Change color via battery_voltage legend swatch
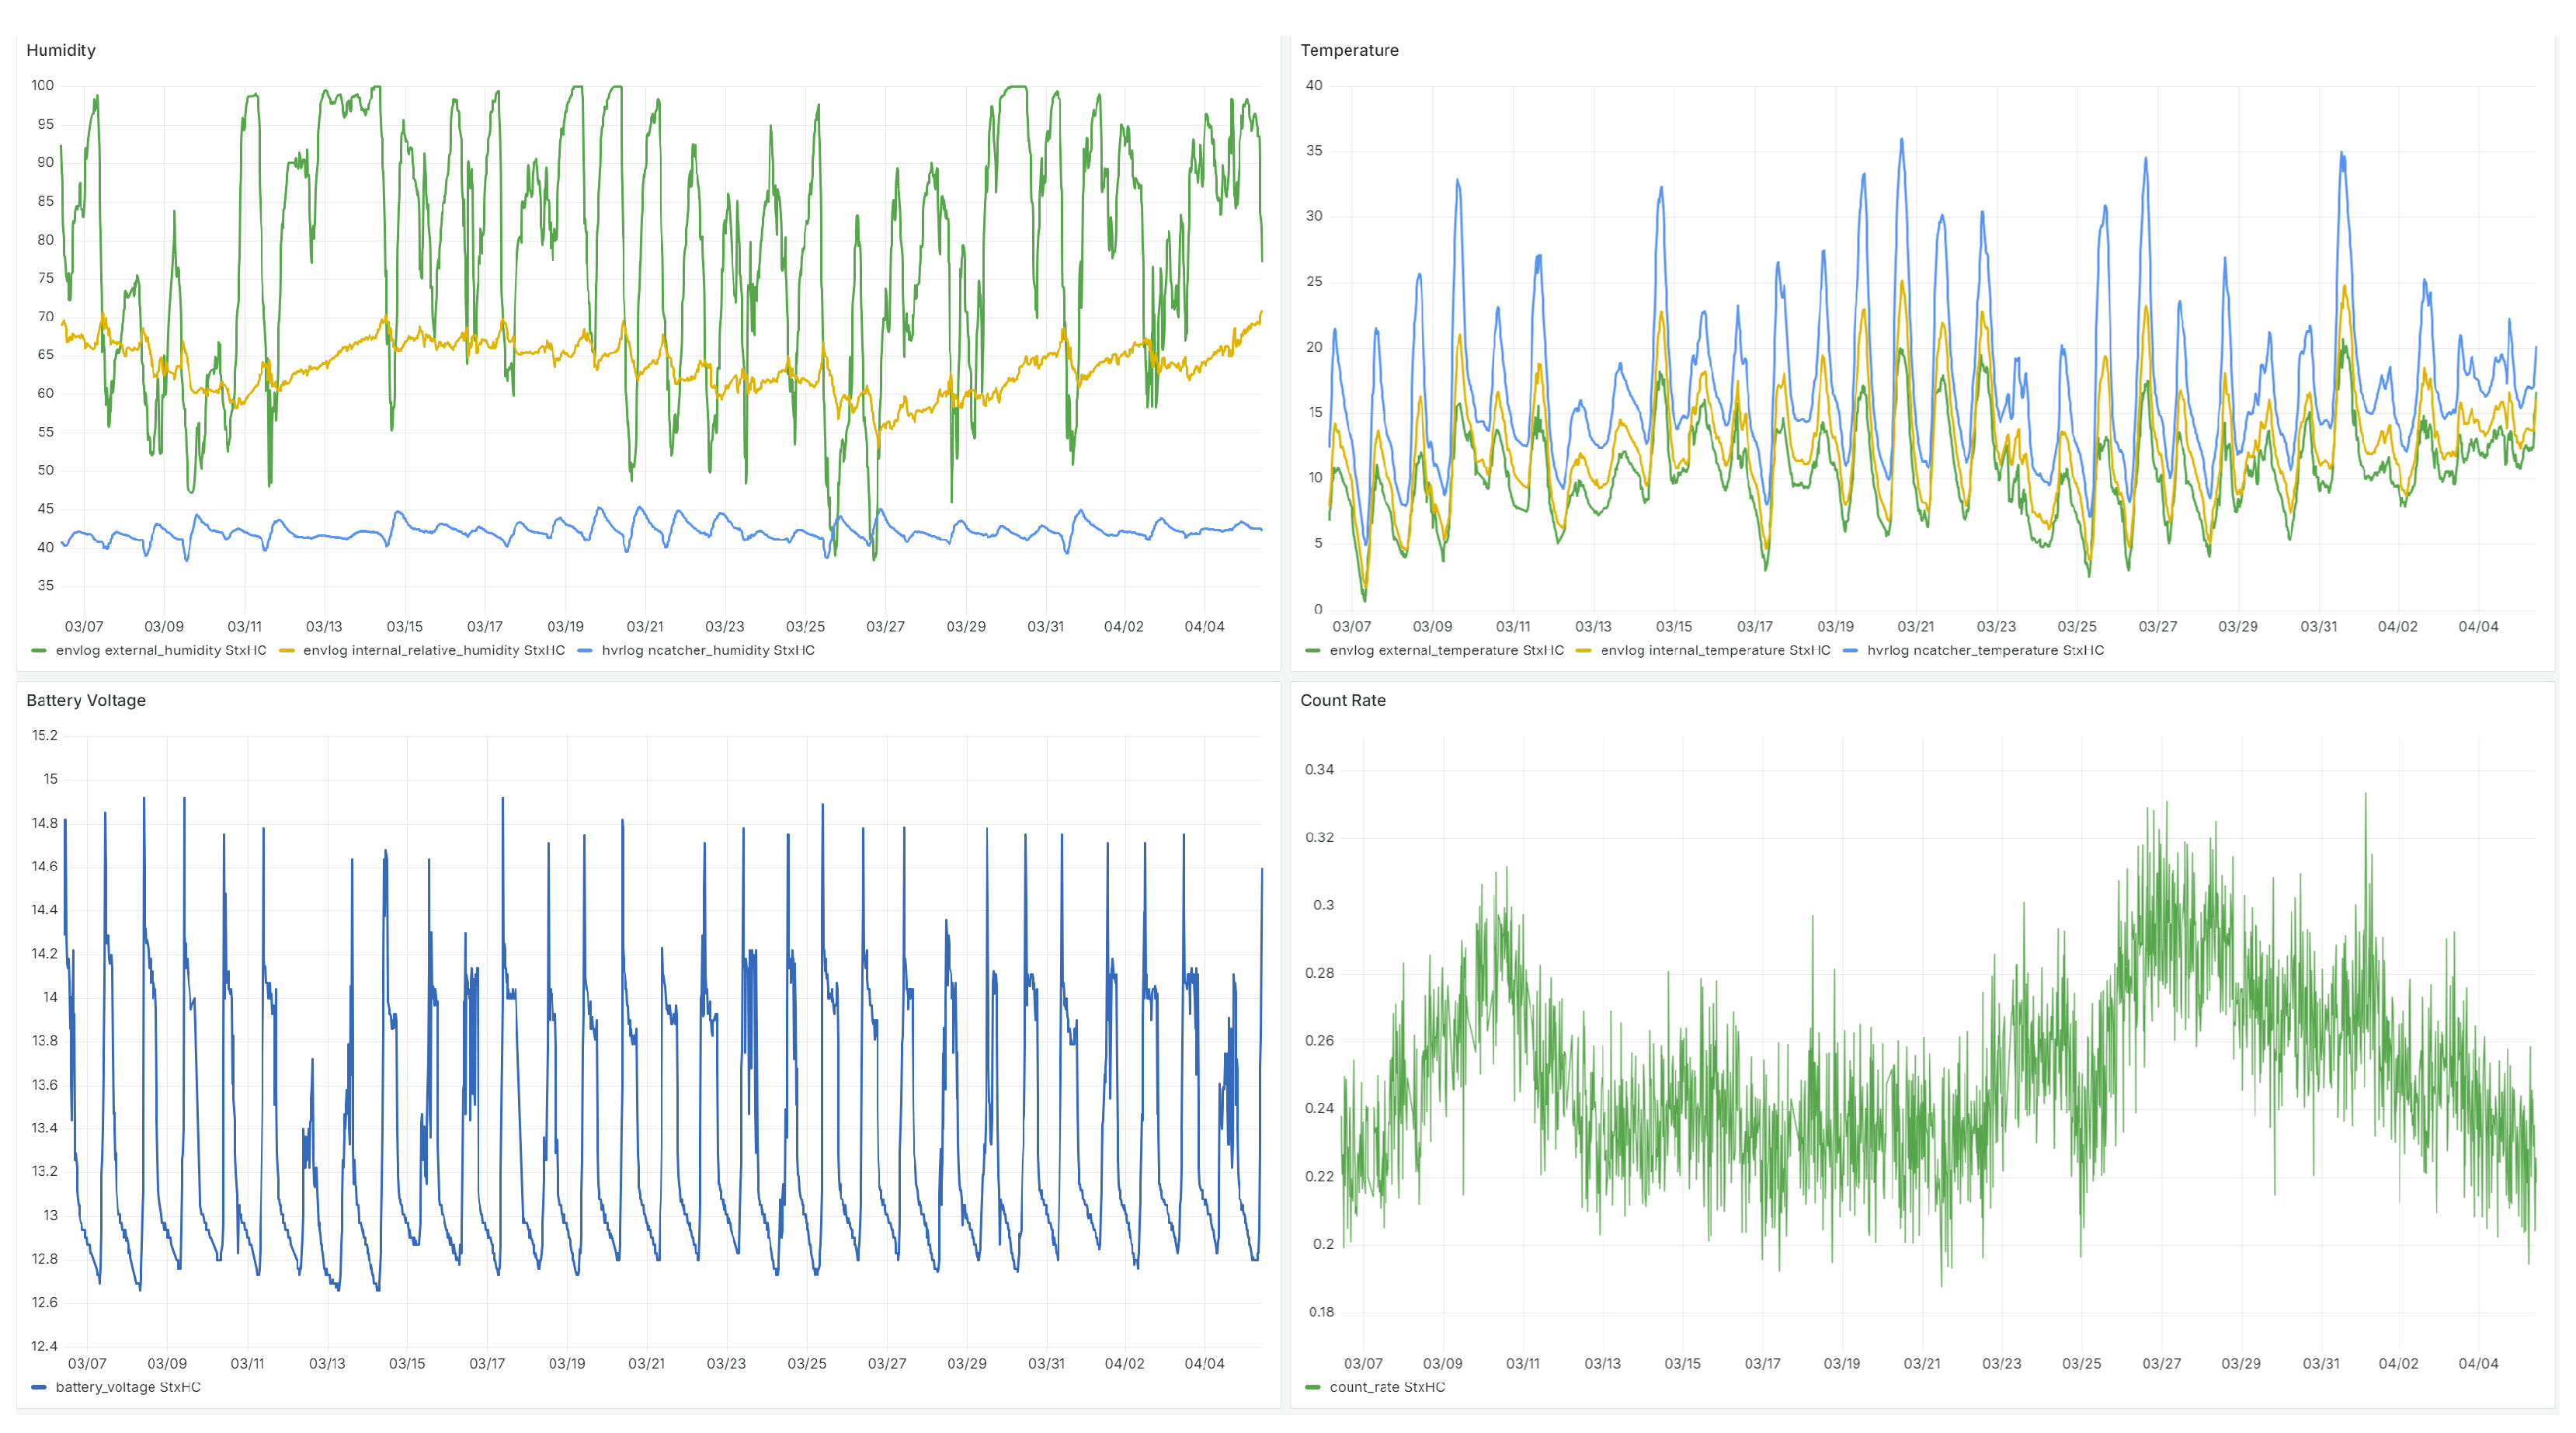The width and height of the screenshot is (2576, 1433). tap(39, 1388)
